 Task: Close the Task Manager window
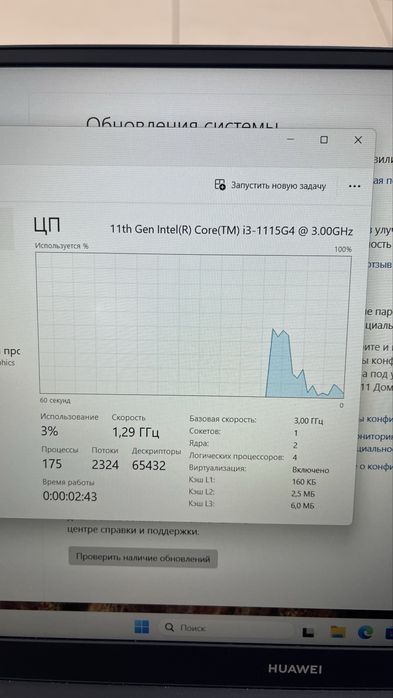(x=358, y=140)
